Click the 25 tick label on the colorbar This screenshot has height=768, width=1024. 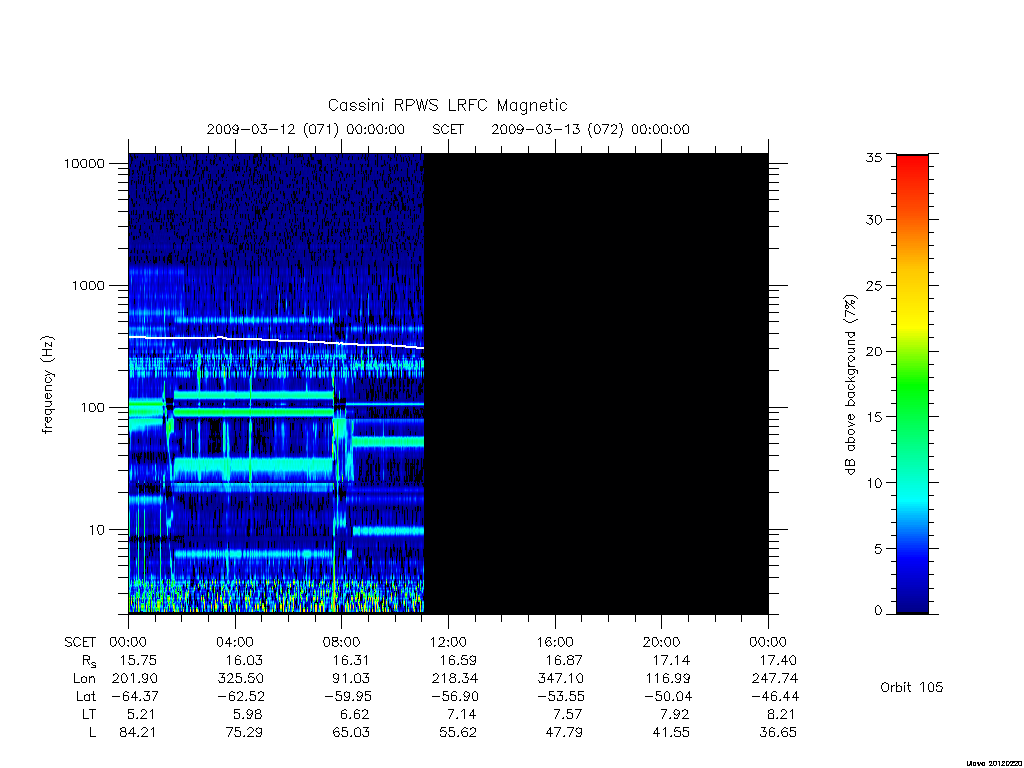coord(874,285)
